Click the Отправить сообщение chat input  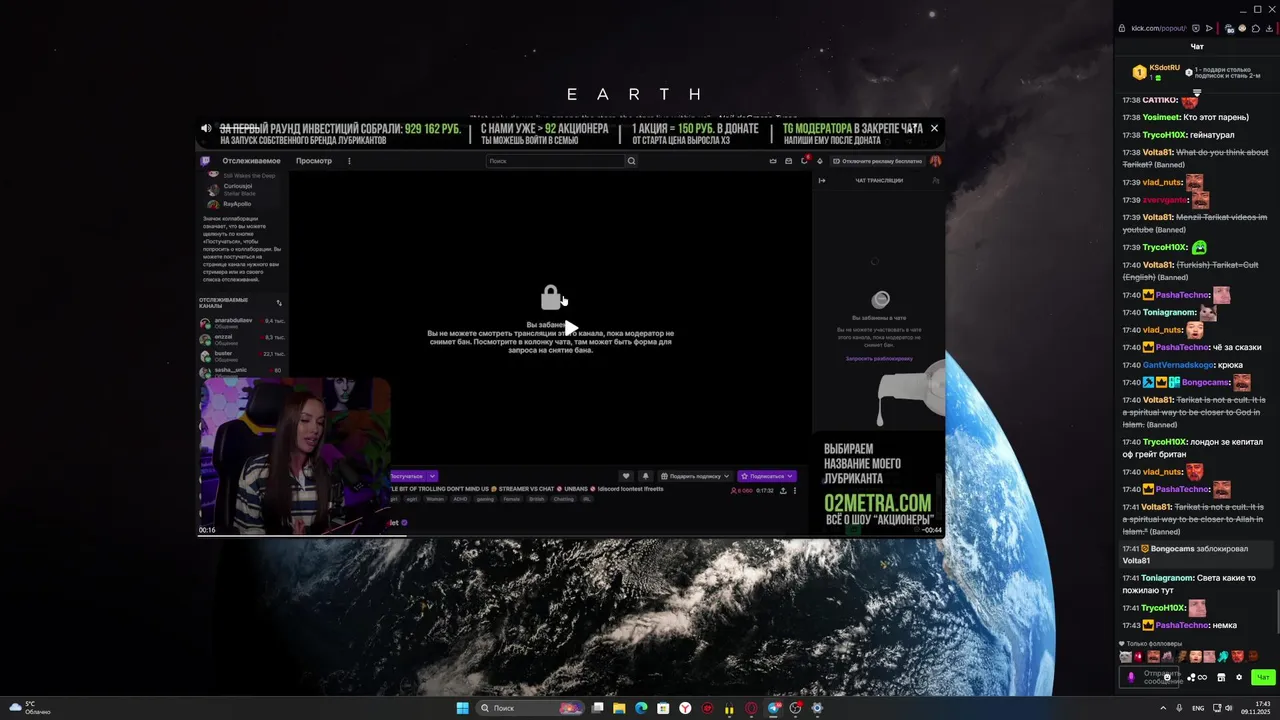click(1149, 677)
